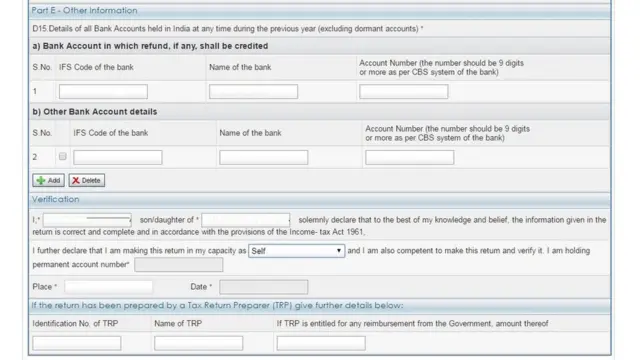Click the Date input field
640x360 pixels.
pos(264,287)
